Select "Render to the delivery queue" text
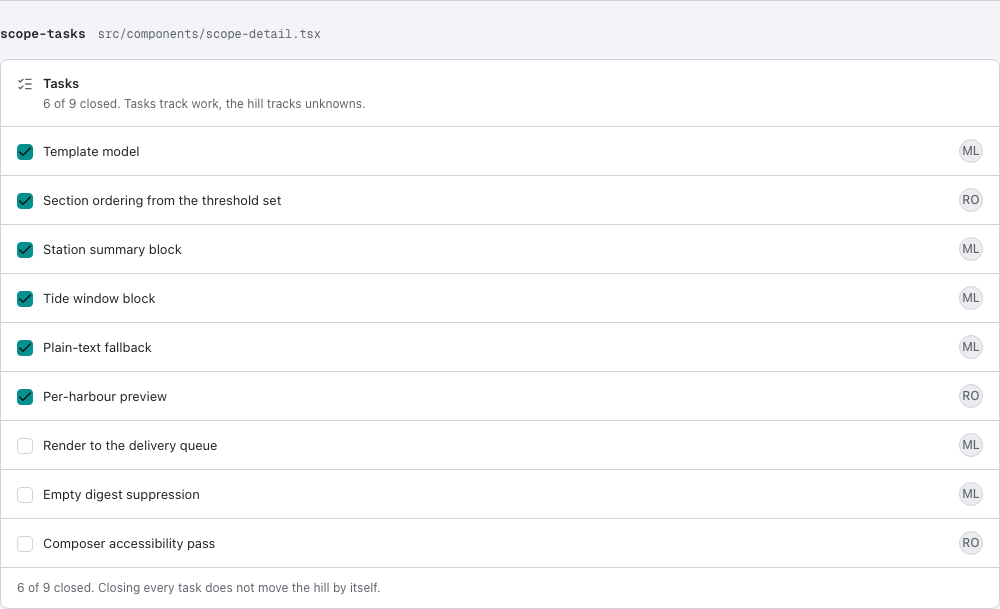This screenshot has height=609, width=1000. (x=130, y=446)
